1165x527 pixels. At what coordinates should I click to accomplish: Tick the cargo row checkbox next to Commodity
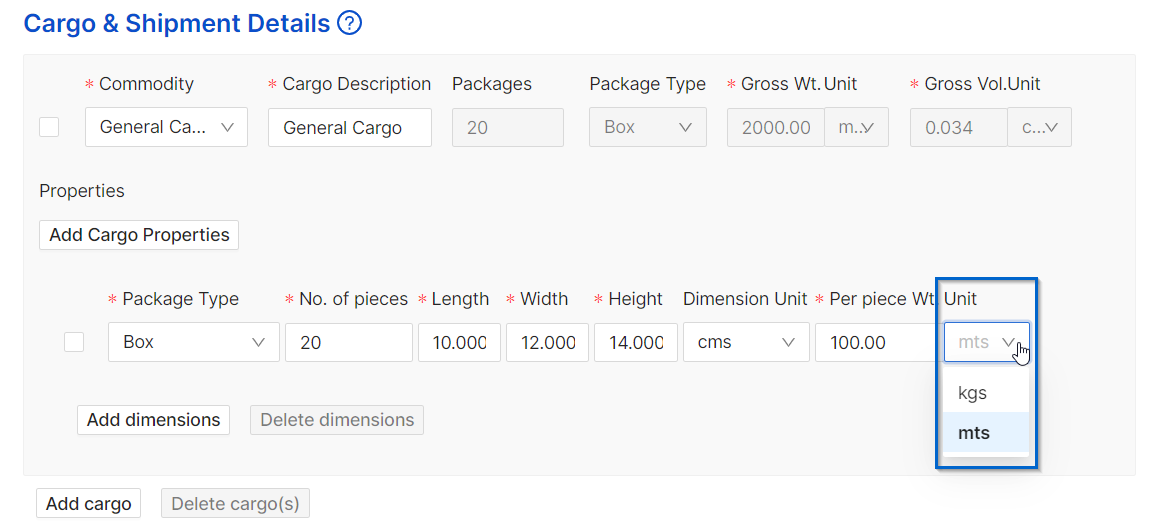click(x=50, y=127)
